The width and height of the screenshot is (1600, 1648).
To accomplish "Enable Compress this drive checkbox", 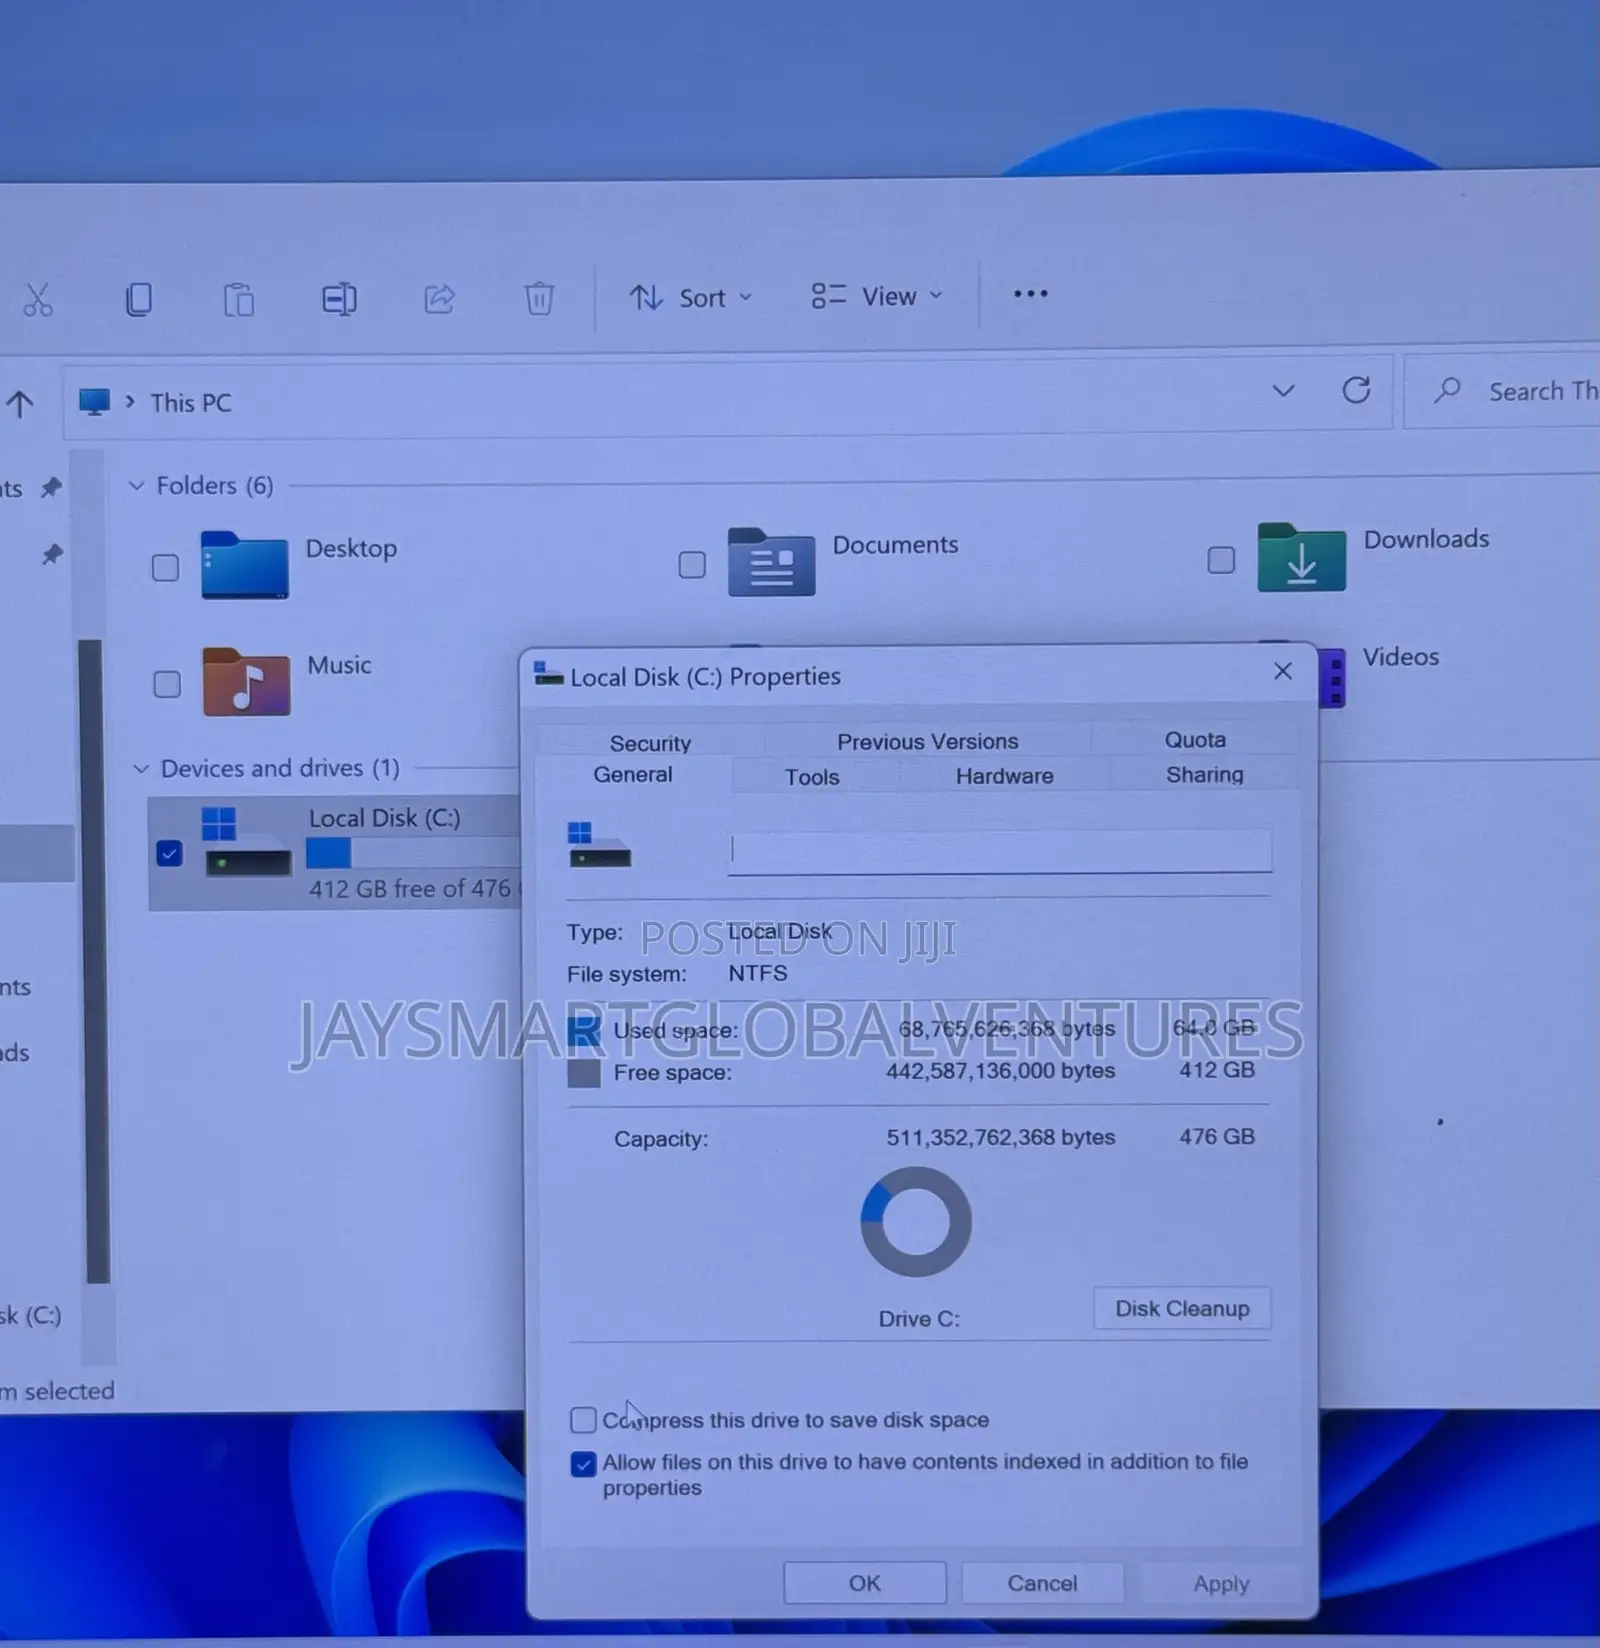I will [583, 1420].
